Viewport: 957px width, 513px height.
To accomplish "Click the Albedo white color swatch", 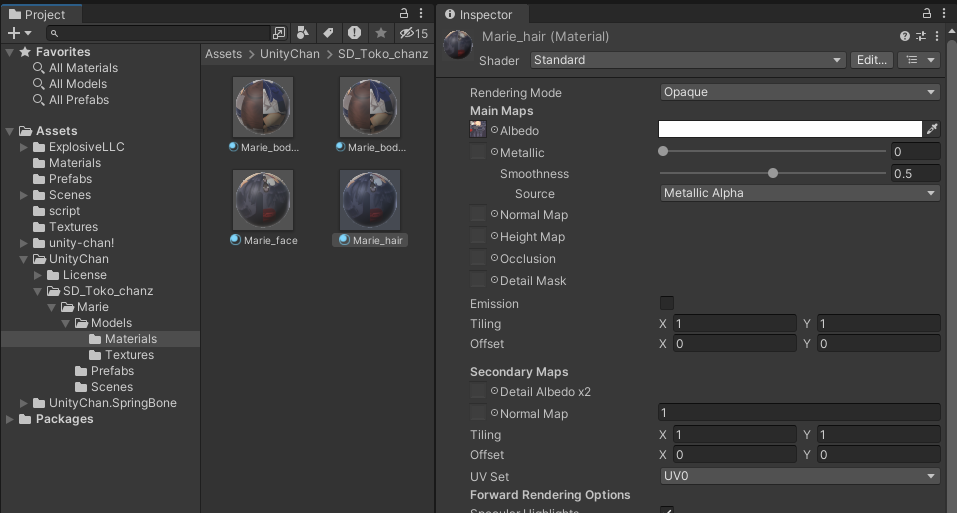I will [x=790, y=129].
